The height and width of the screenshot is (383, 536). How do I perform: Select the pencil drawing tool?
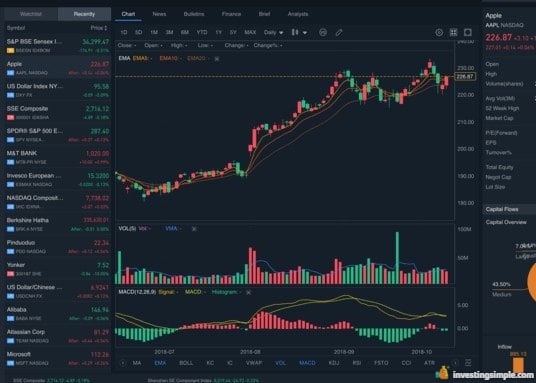[x=339, y=32]
